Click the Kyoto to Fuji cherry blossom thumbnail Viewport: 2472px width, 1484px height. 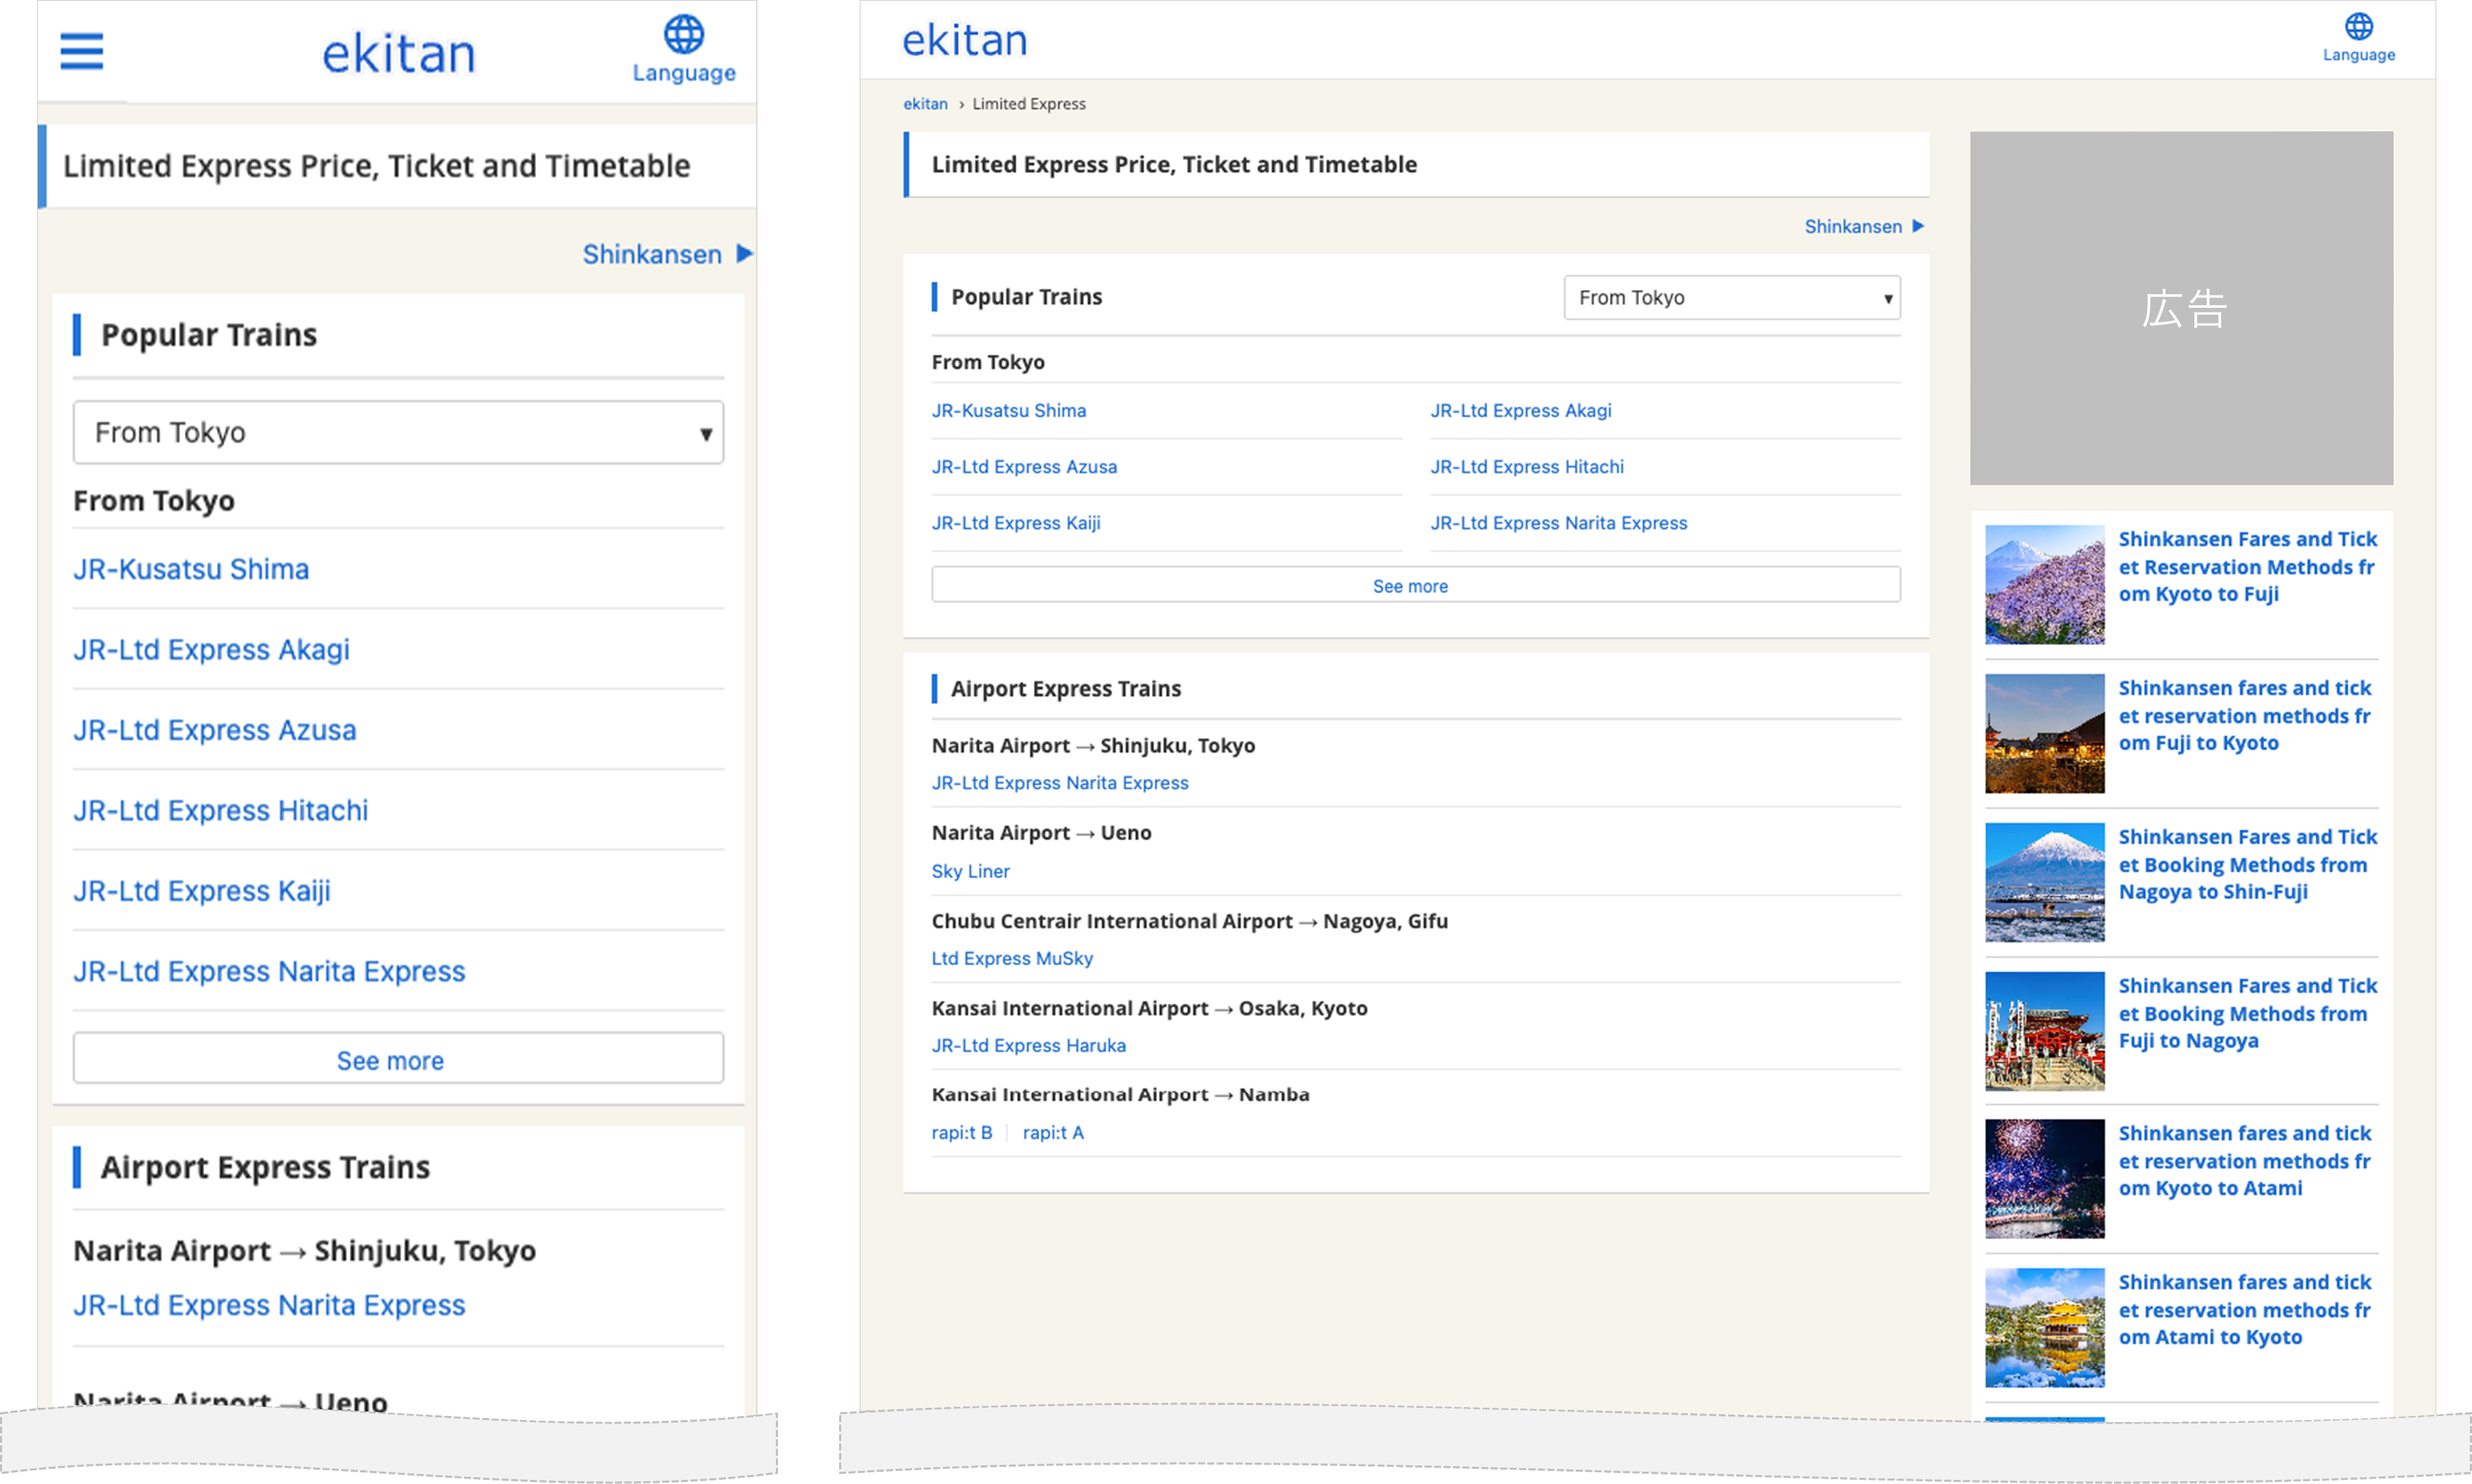click(x=2044, y=584)
